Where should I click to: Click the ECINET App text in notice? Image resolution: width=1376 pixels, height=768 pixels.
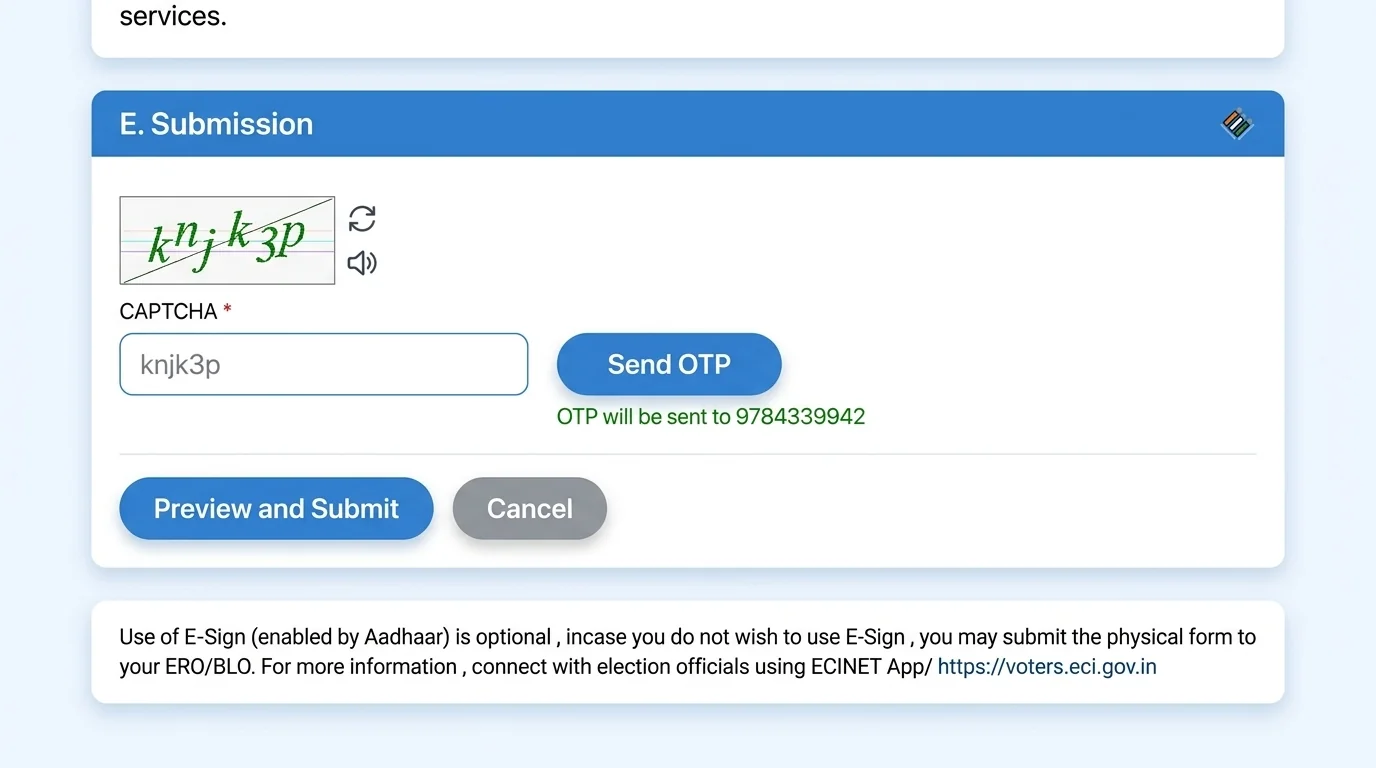(865, 667)
